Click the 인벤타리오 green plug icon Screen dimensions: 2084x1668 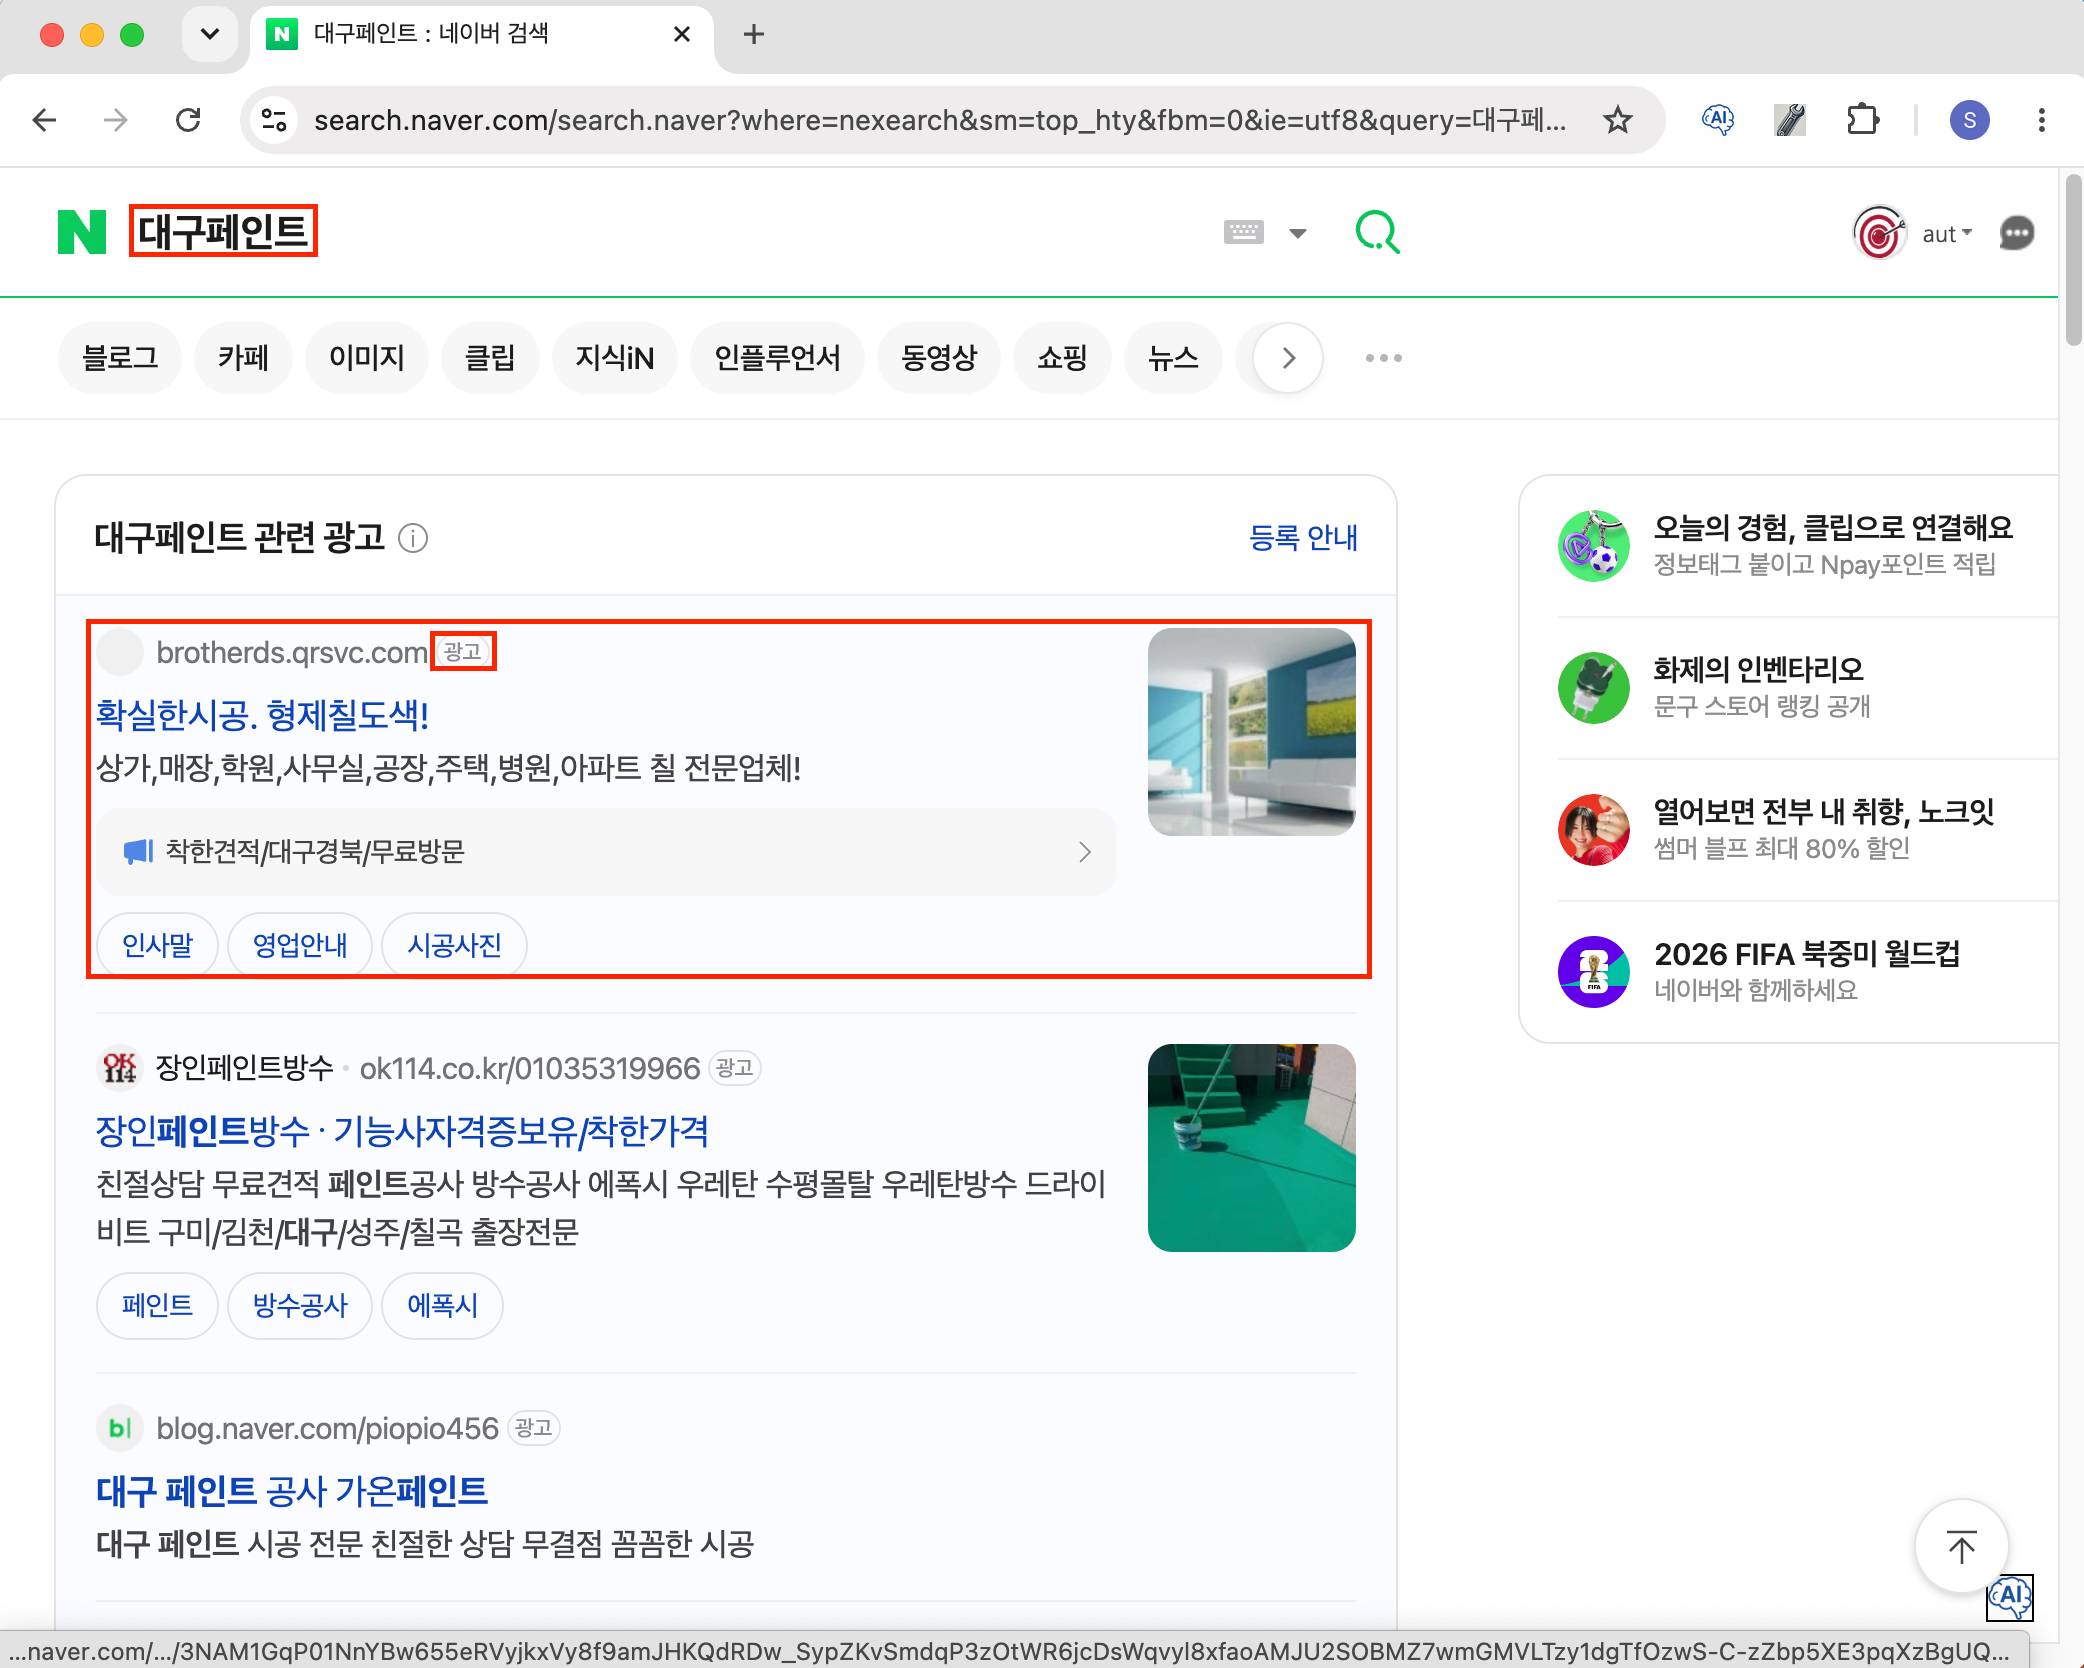(x=1594, y=687)
